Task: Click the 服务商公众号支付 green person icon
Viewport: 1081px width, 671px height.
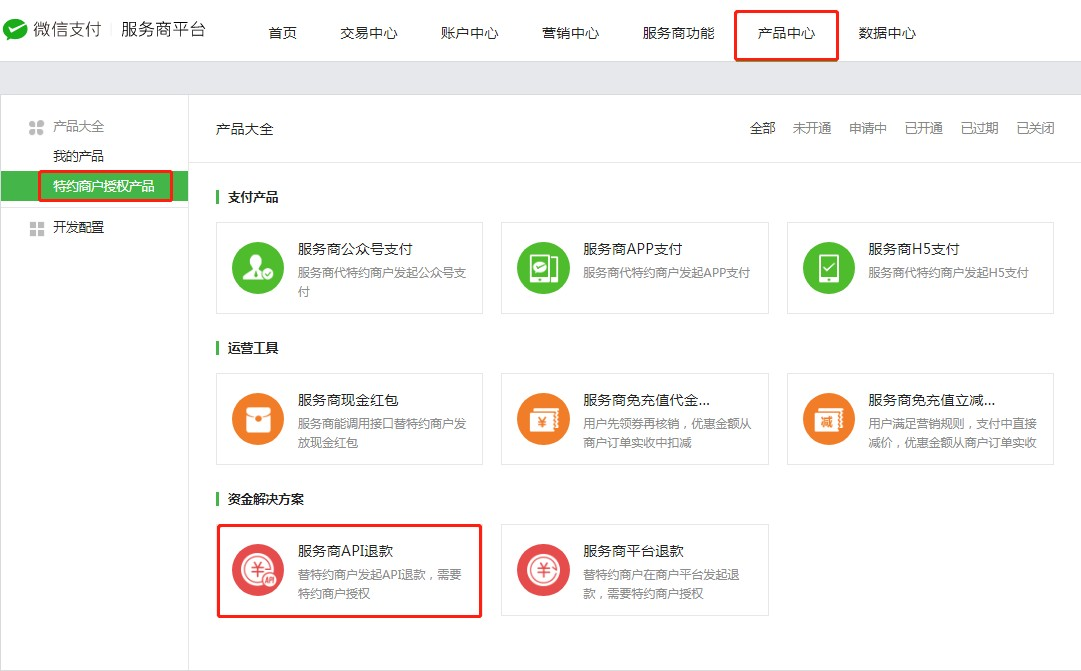Action: tap(258, 268)
